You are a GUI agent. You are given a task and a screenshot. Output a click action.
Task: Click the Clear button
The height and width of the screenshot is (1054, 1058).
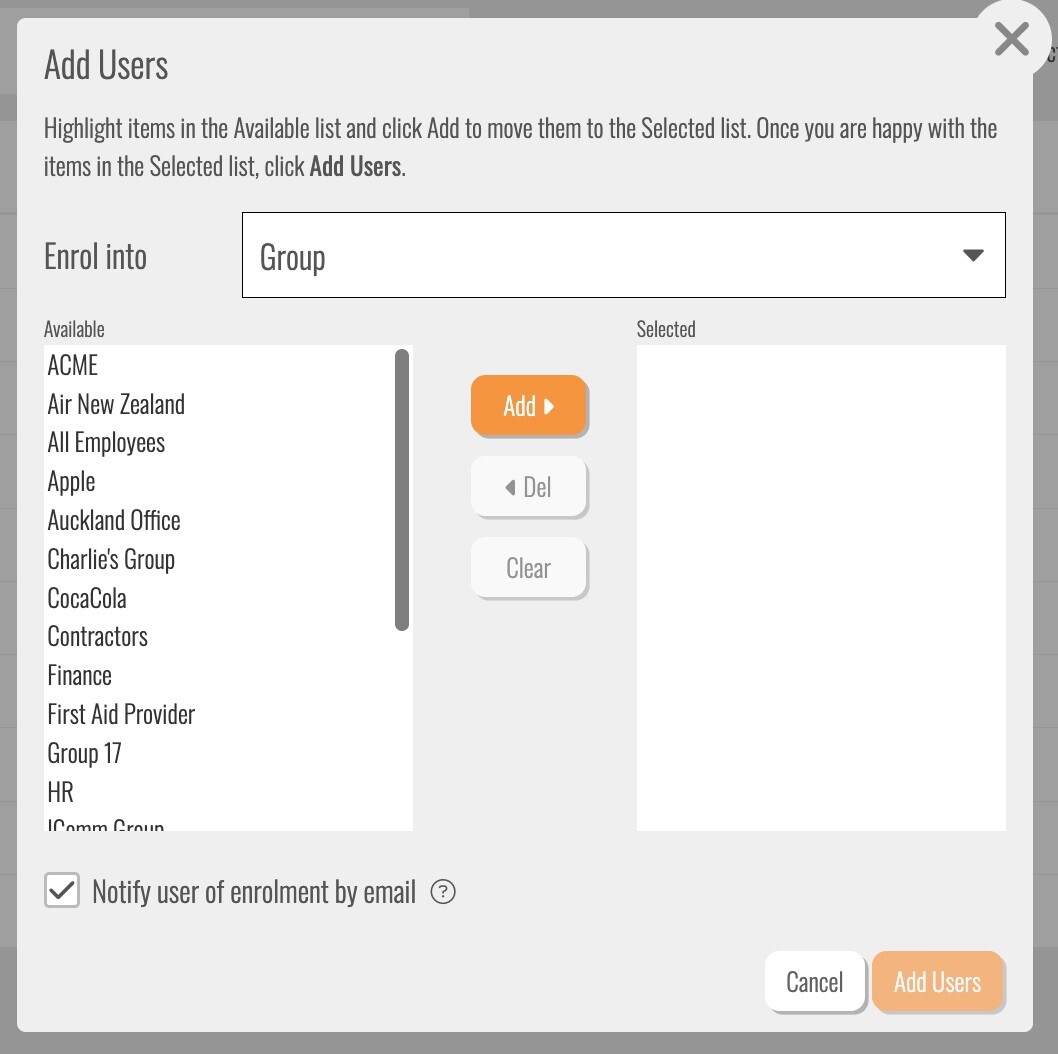[528, 568]
